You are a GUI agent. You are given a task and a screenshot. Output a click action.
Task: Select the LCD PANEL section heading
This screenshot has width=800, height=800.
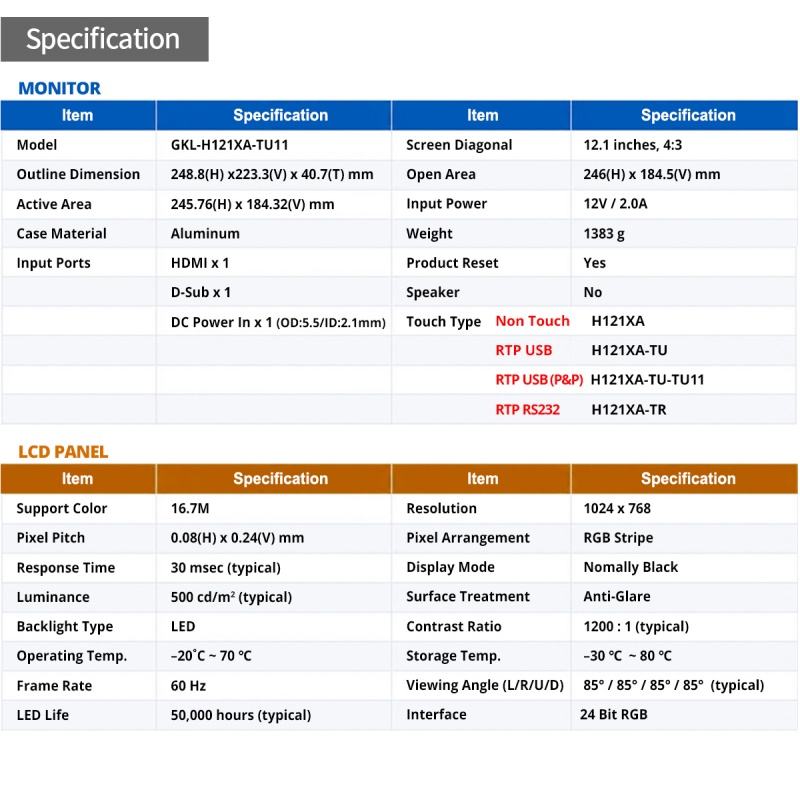[63, 452]
